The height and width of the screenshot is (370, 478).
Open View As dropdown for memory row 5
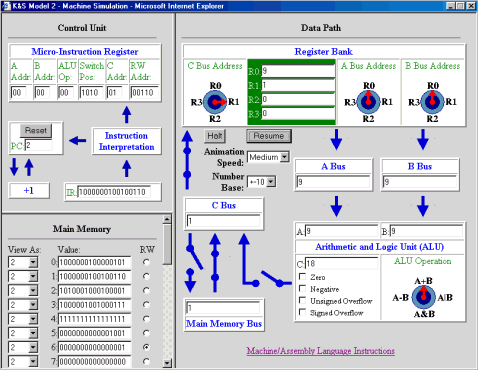[x=23, y=333]
